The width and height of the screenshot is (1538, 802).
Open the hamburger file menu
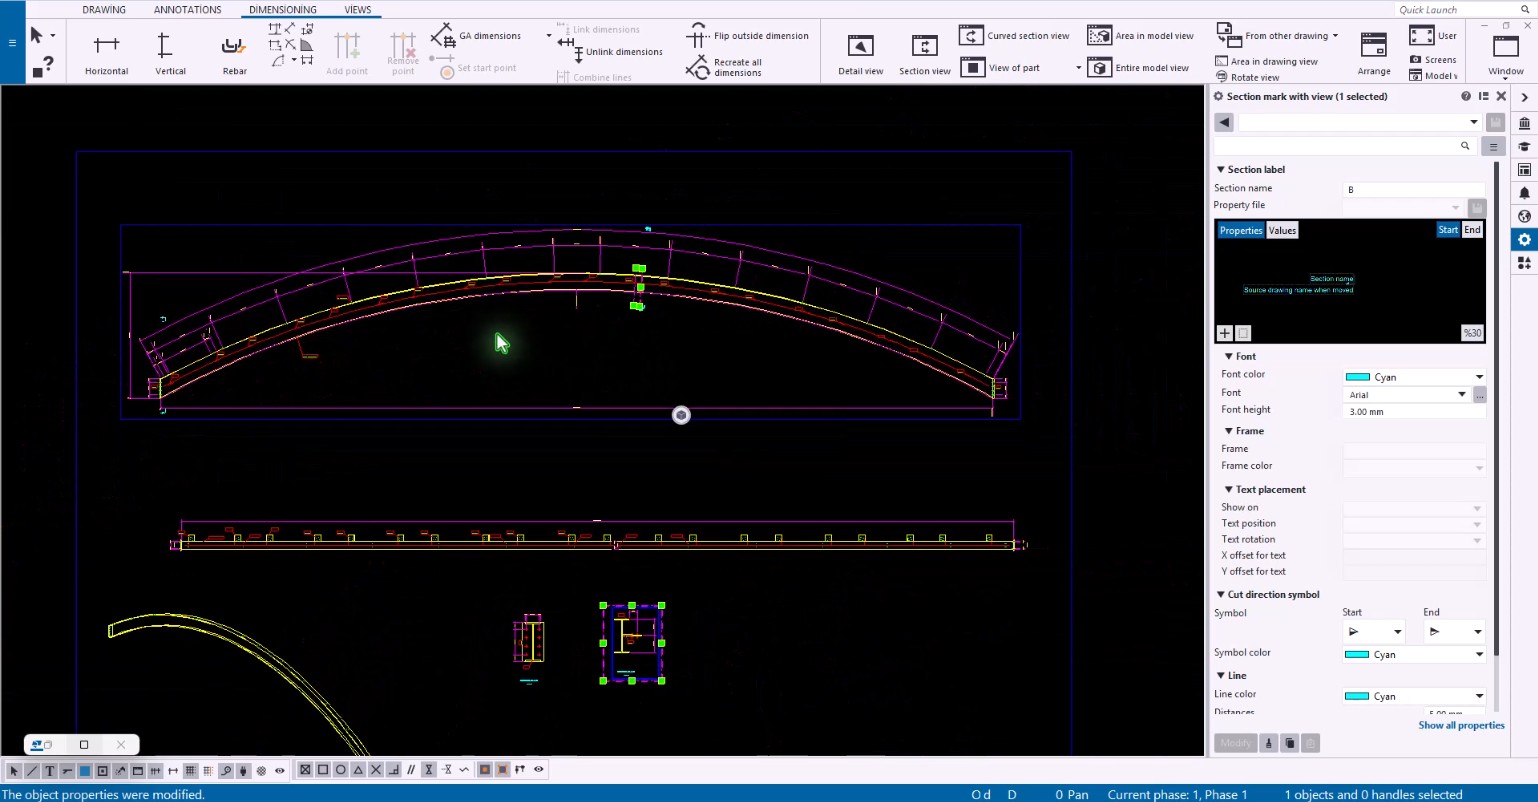[x=12, y=43]
